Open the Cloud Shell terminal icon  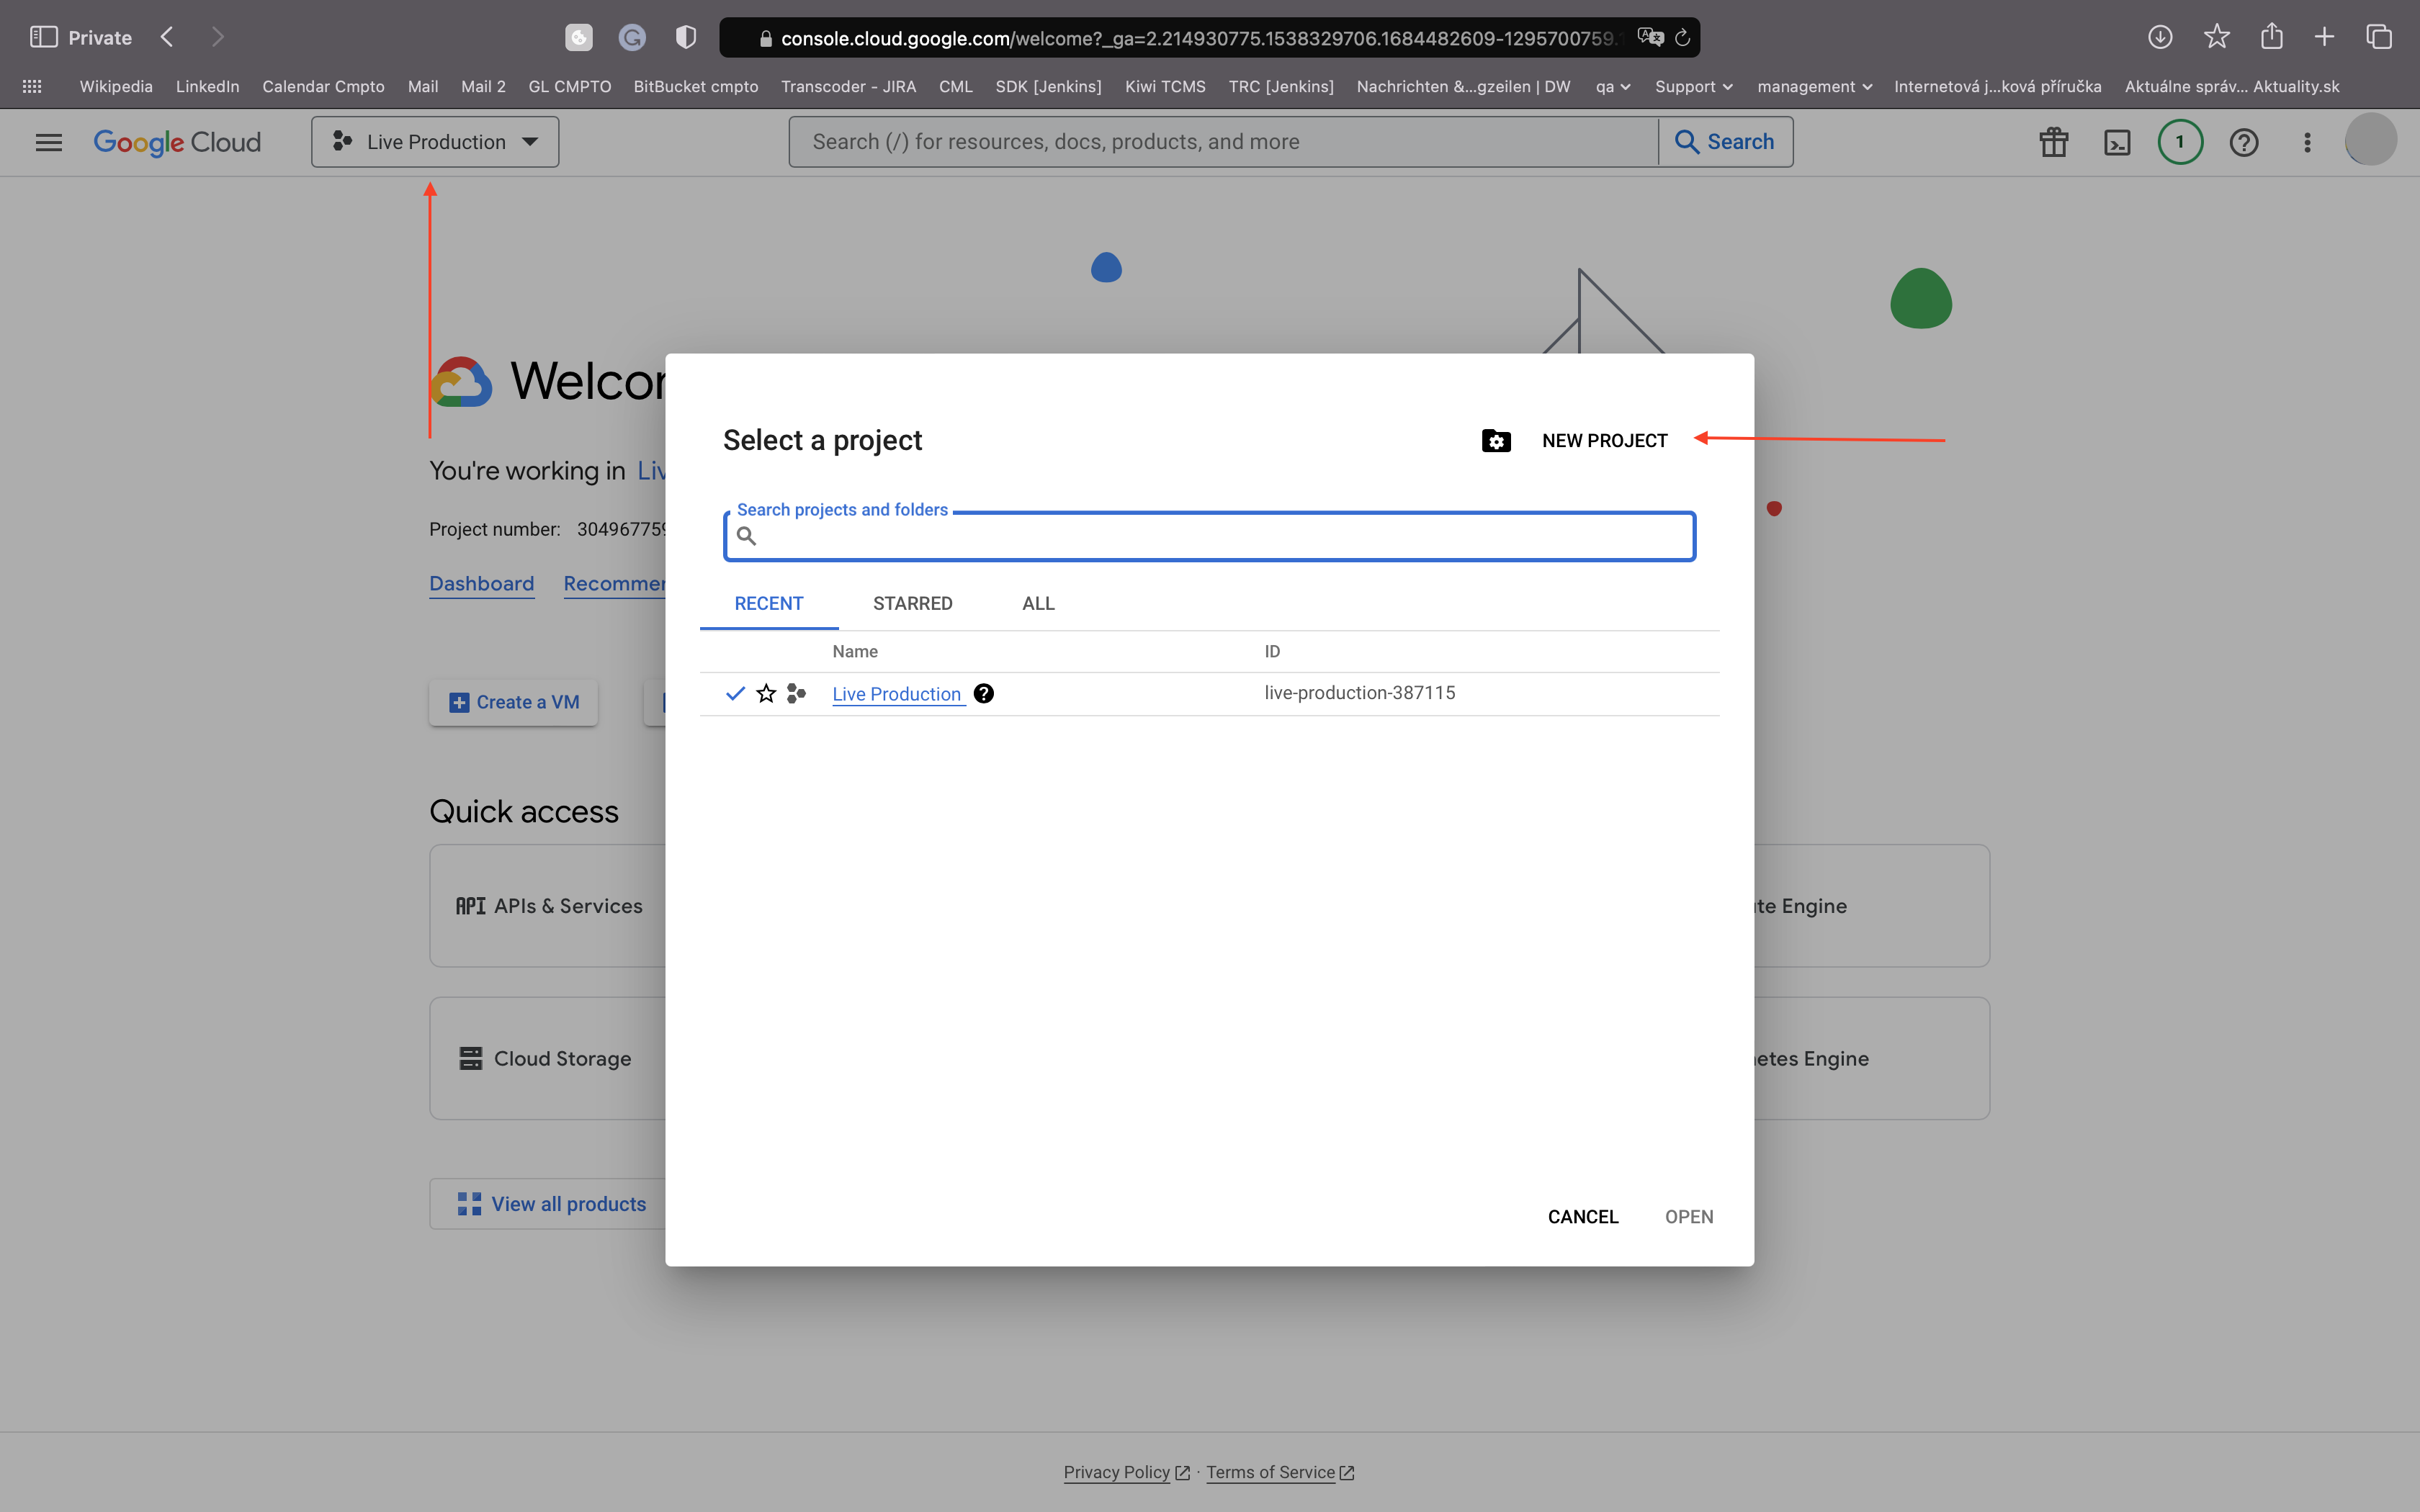pyautogui.click(x=2117, y=142)
